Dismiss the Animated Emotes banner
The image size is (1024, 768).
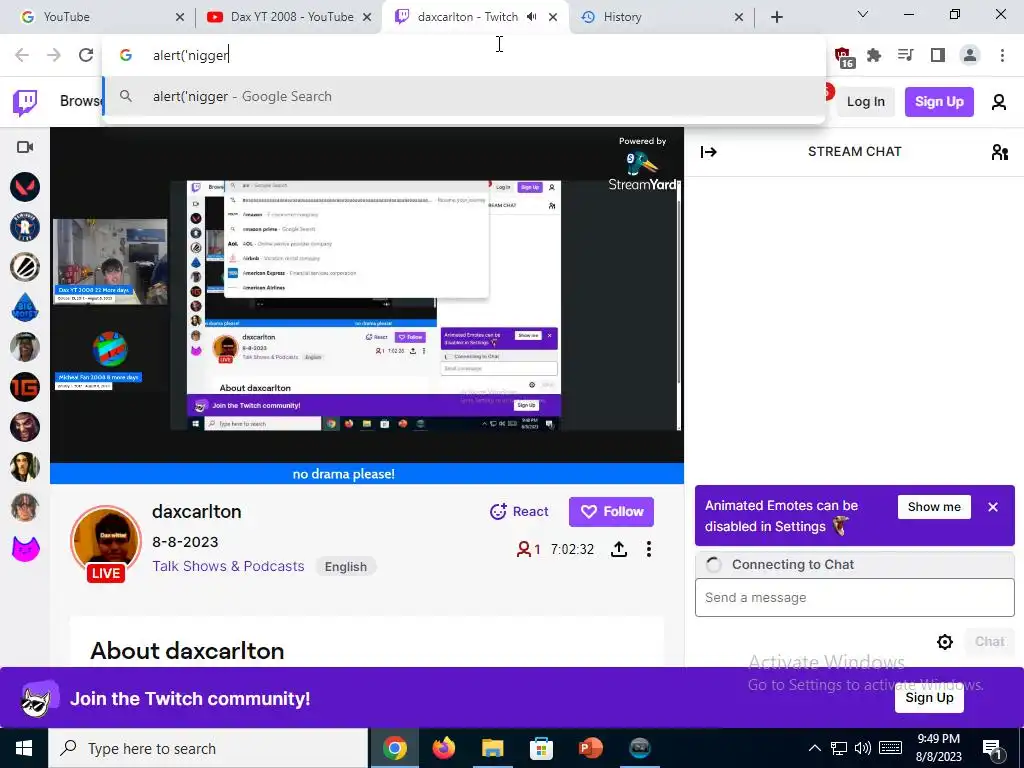993,507
